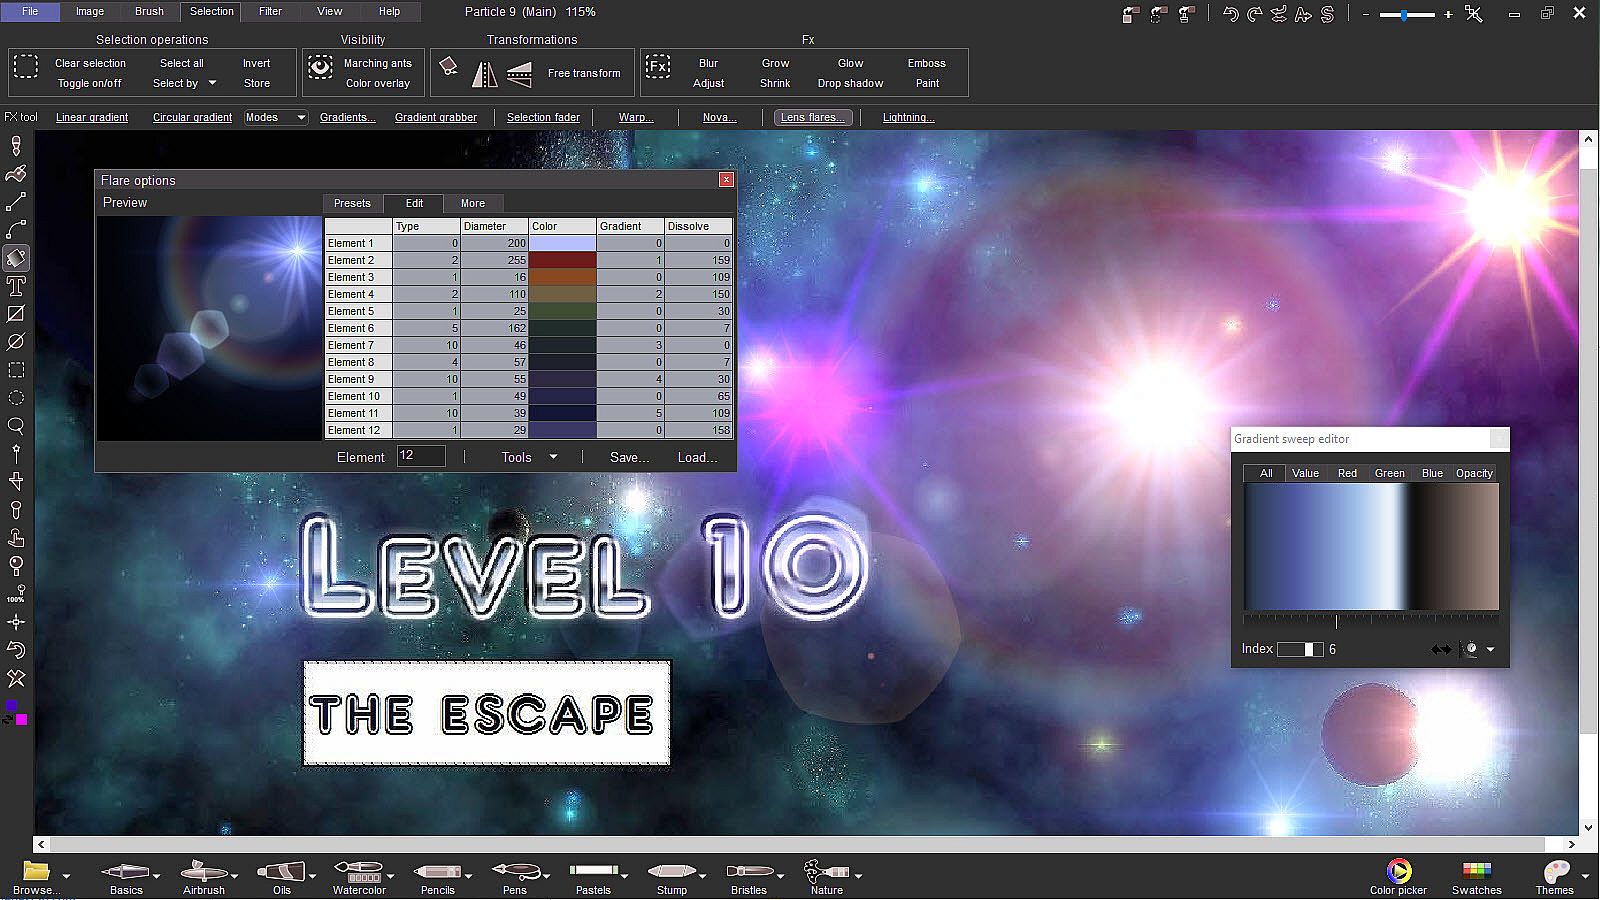Click Toggle on/off for selection
This screenshot has height=900, width=1600.
pyautogui.click(x=89, y=83)
